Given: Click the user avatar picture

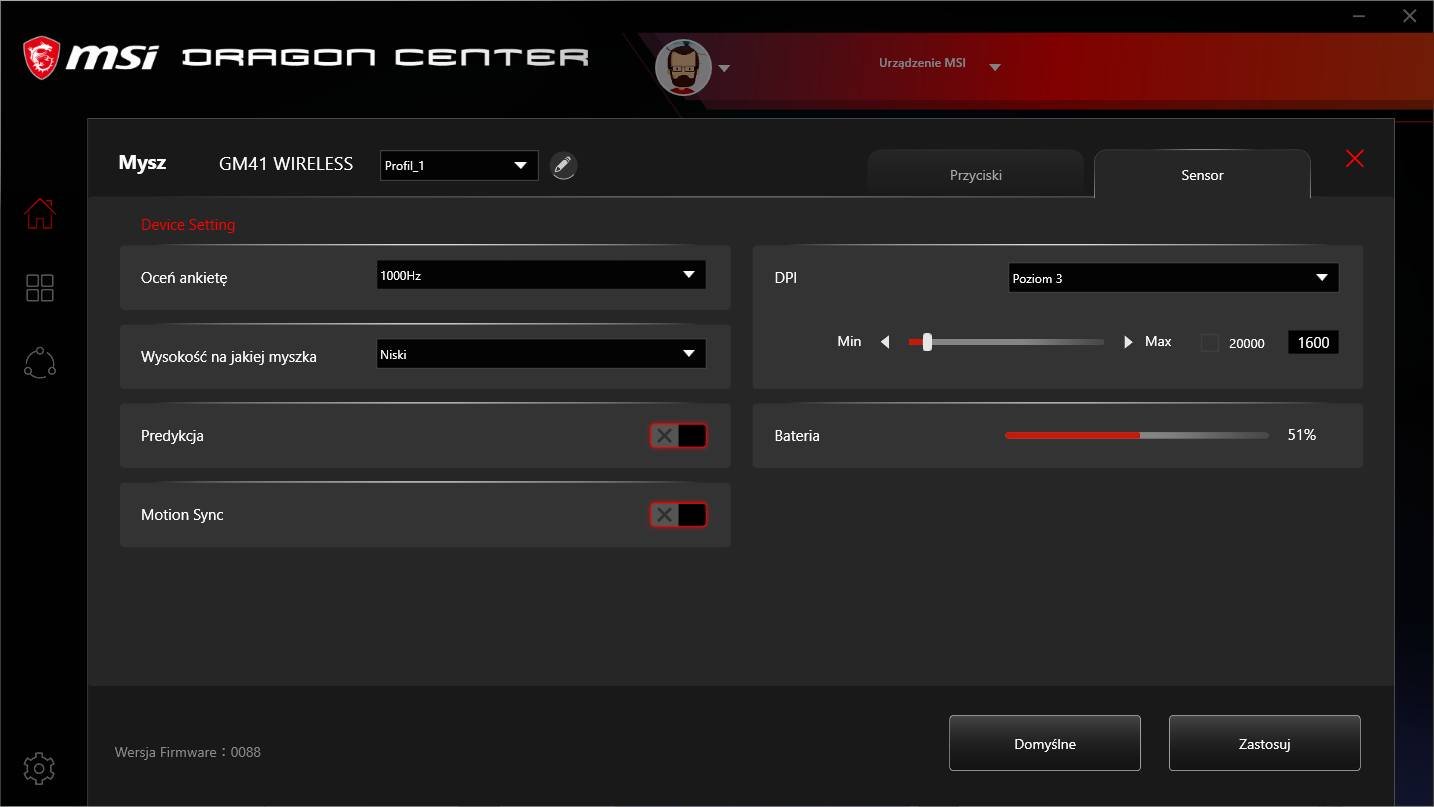Looking at the screenshot, I should click(x=683, y=68).
